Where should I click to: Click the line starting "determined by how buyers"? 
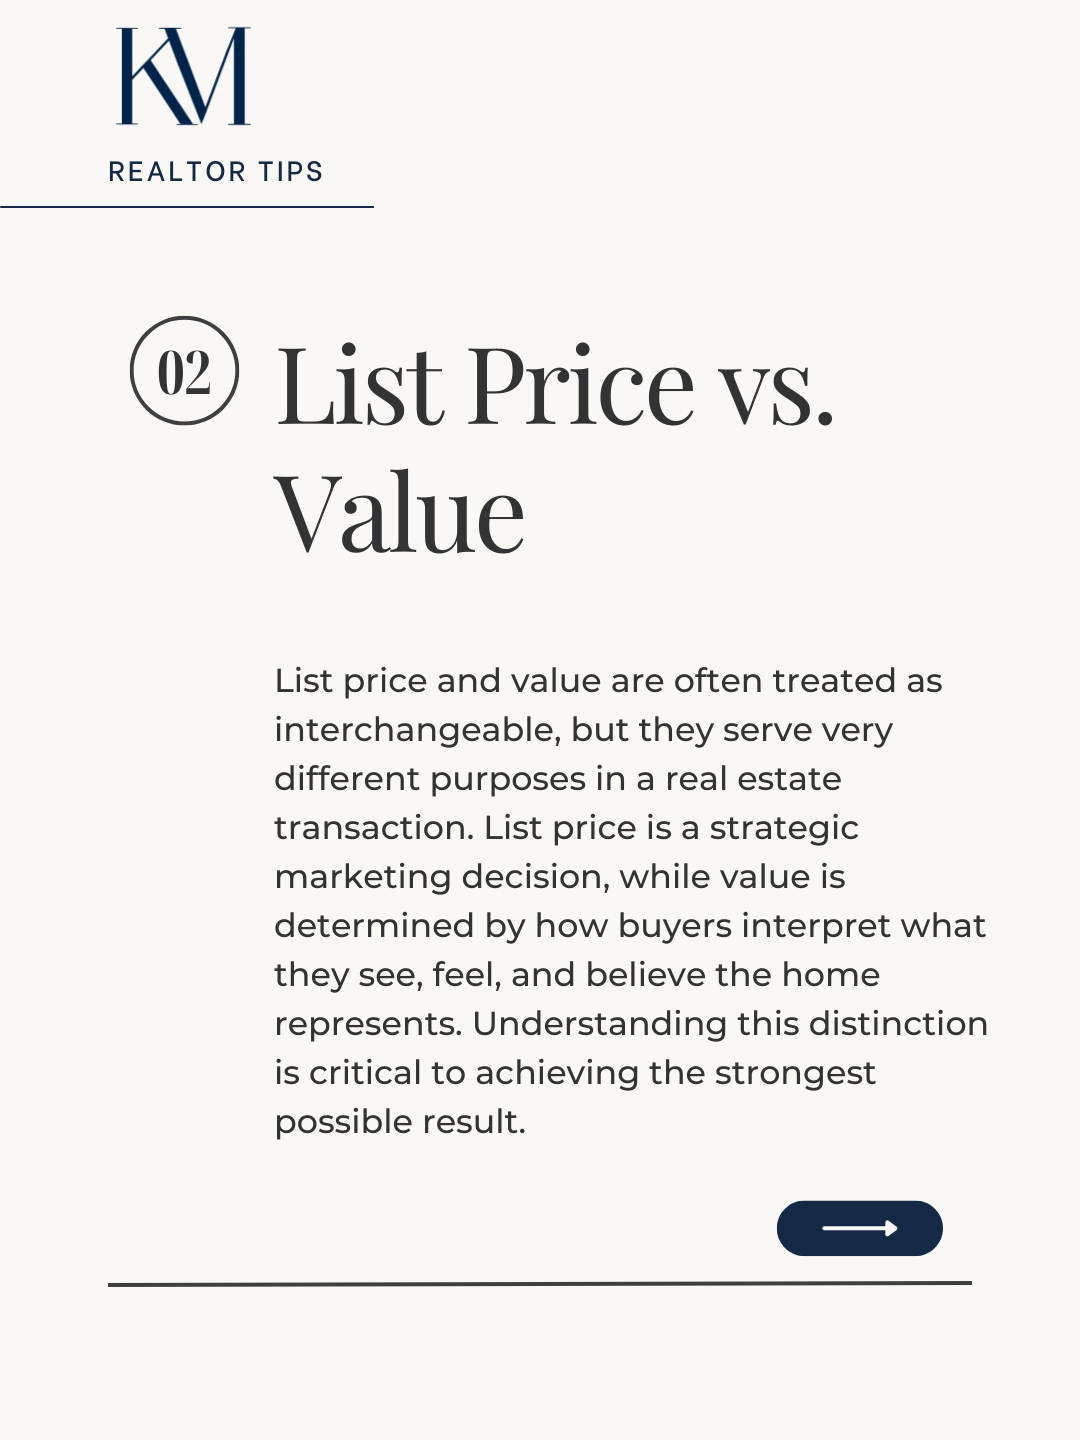[630, 926]
